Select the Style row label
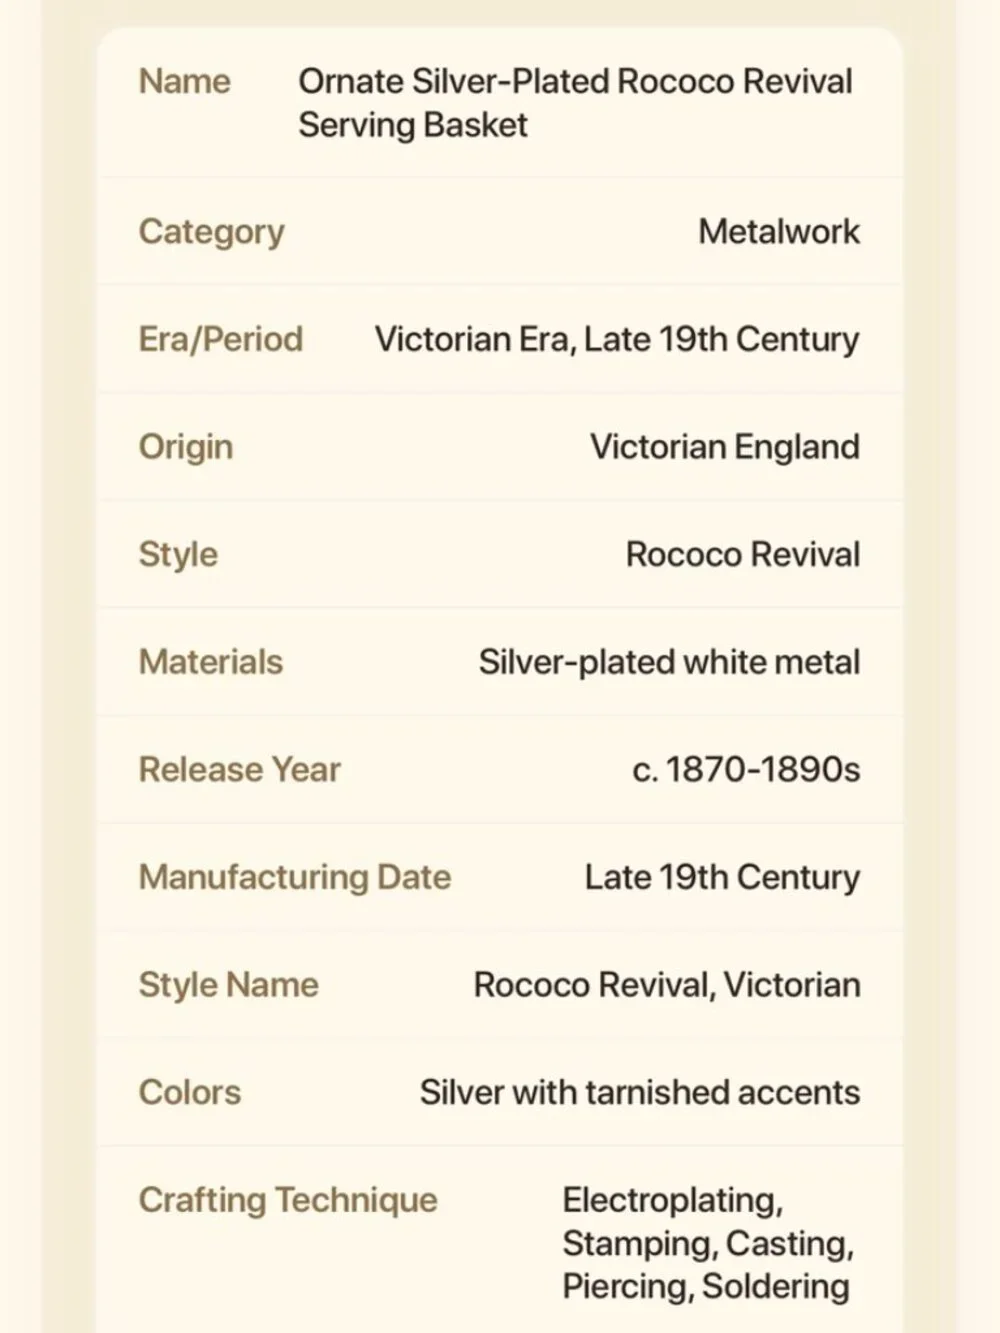 [x=178, y=554]
